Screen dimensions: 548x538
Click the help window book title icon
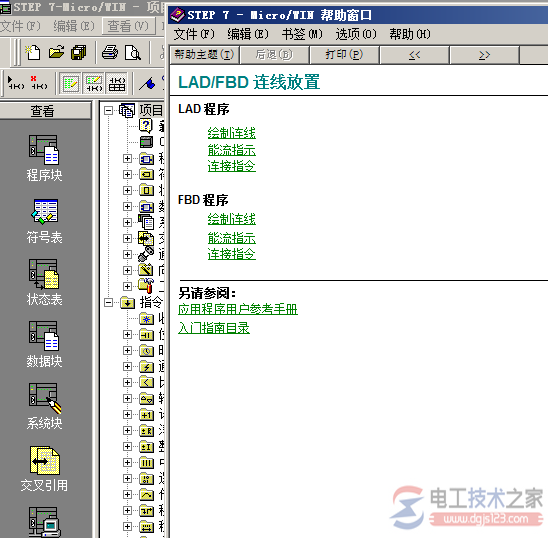[177, 15]
